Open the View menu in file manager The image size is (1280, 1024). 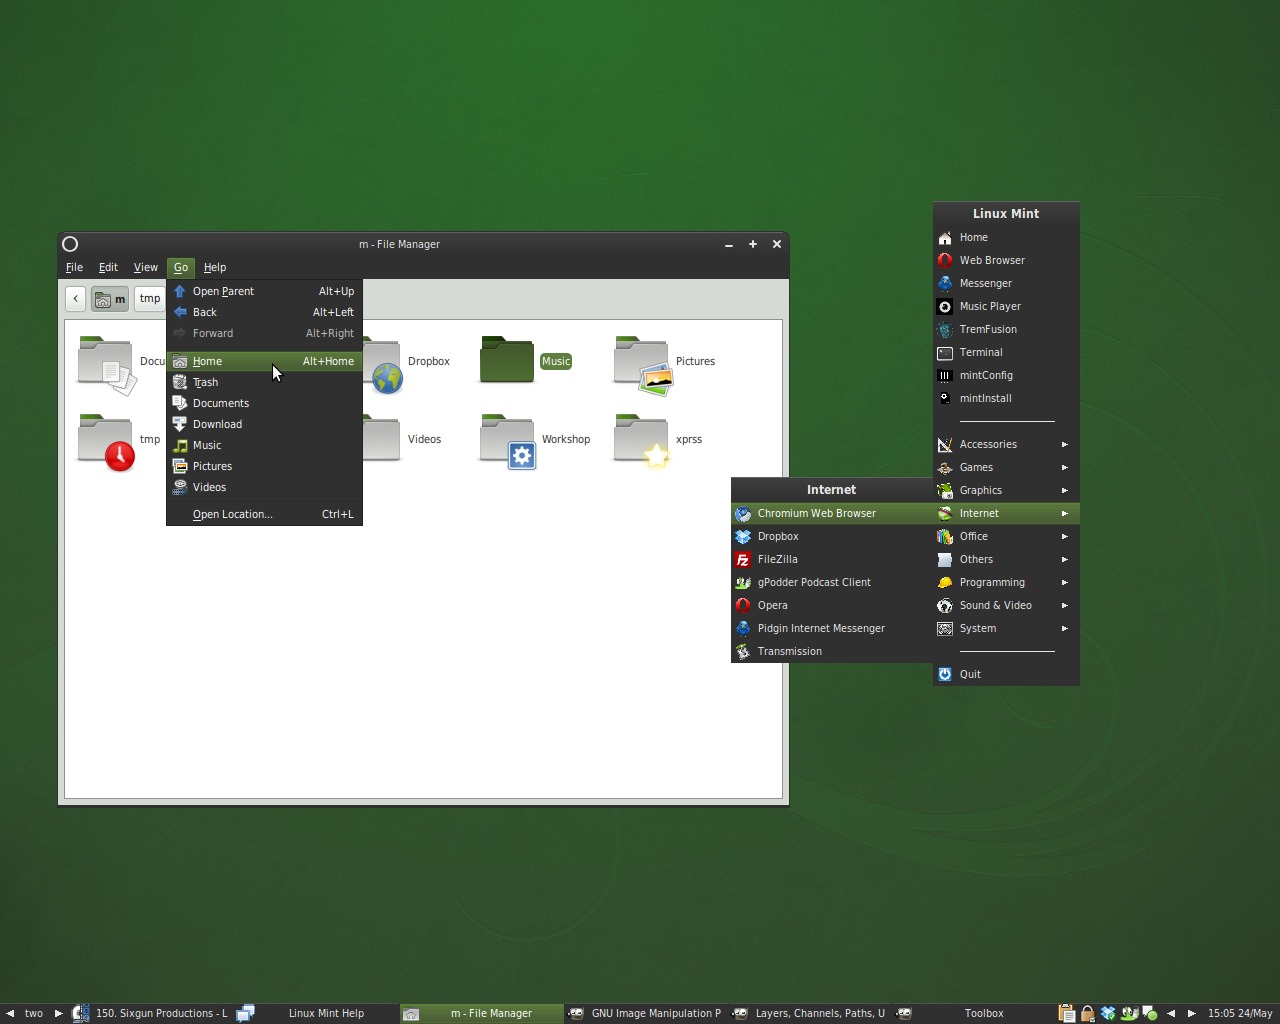point(146,267)
